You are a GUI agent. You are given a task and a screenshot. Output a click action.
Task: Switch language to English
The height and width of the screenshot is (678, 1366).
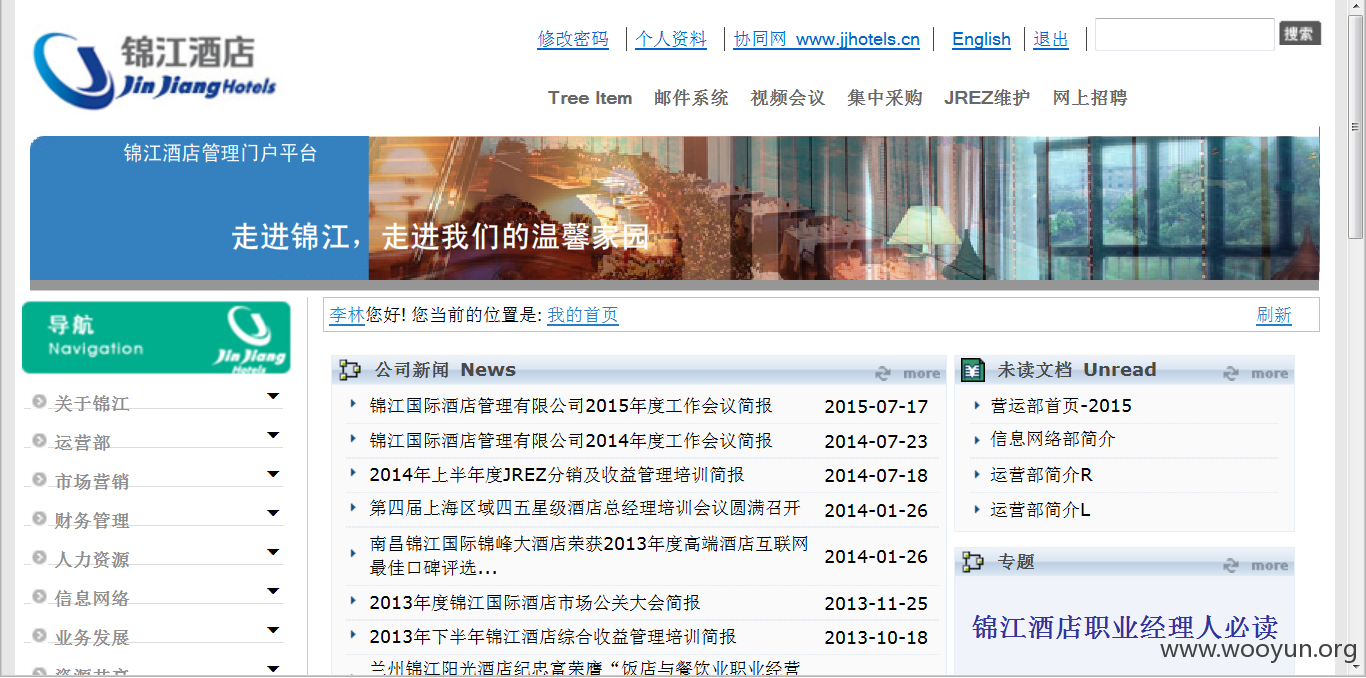(x=981, y=39)
